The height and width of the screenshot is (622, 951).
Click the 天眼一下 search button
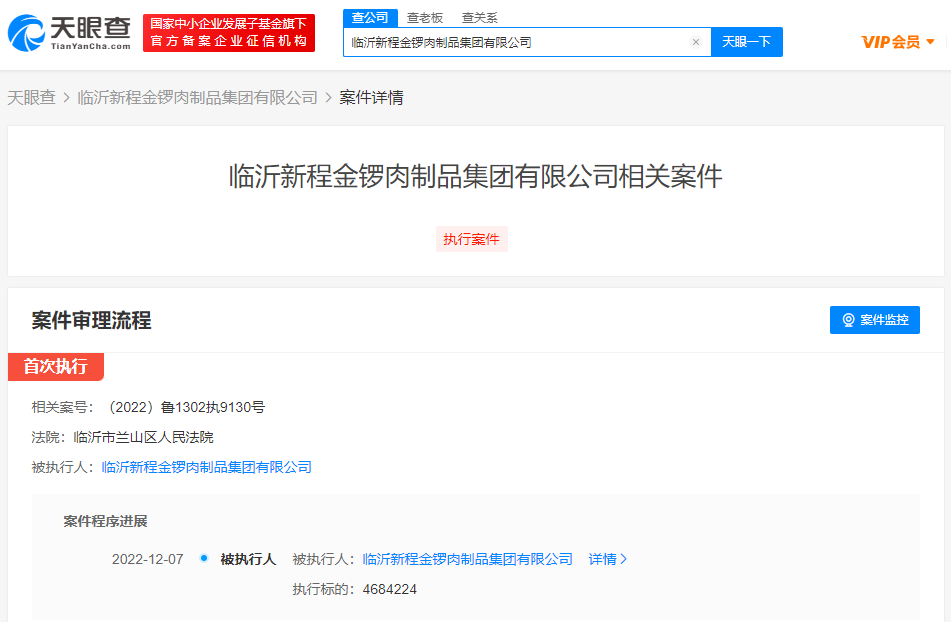[x=747, y=42]
